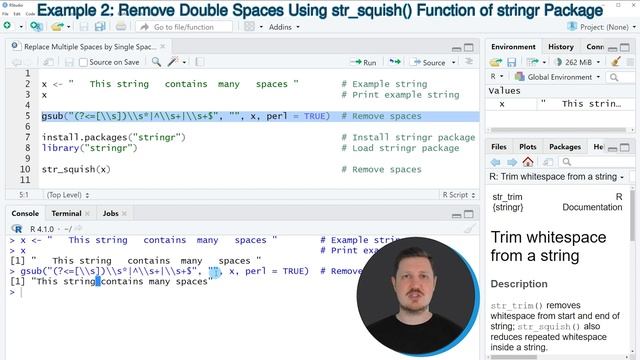Switch to the Jobs tab
The height and width of the screenshot is (360, 640).
click(111, 213)
